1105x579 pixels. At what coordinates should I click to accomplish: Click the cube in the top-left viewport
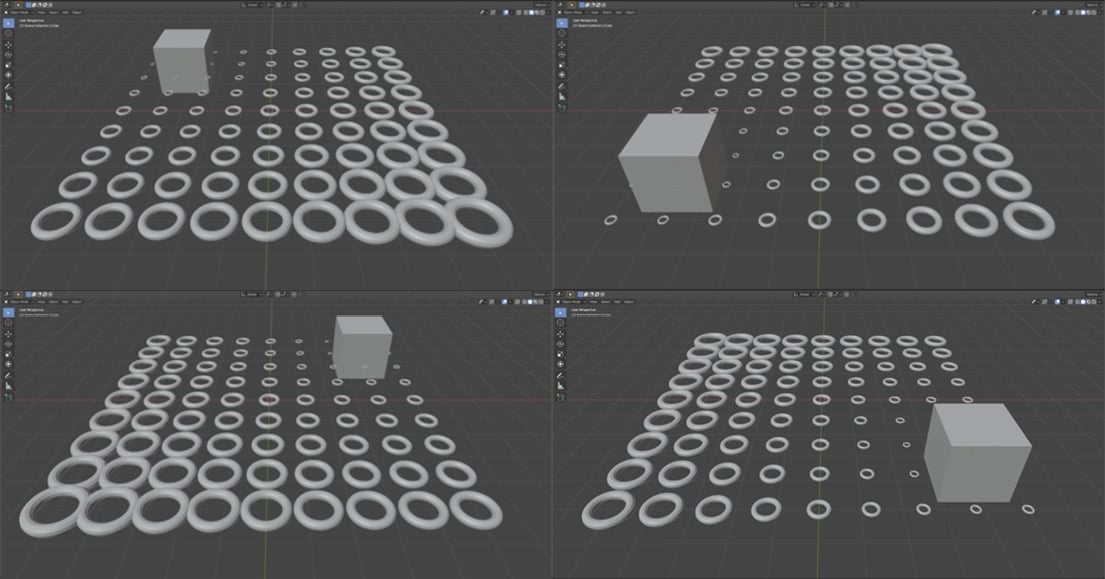coord(182,61)
